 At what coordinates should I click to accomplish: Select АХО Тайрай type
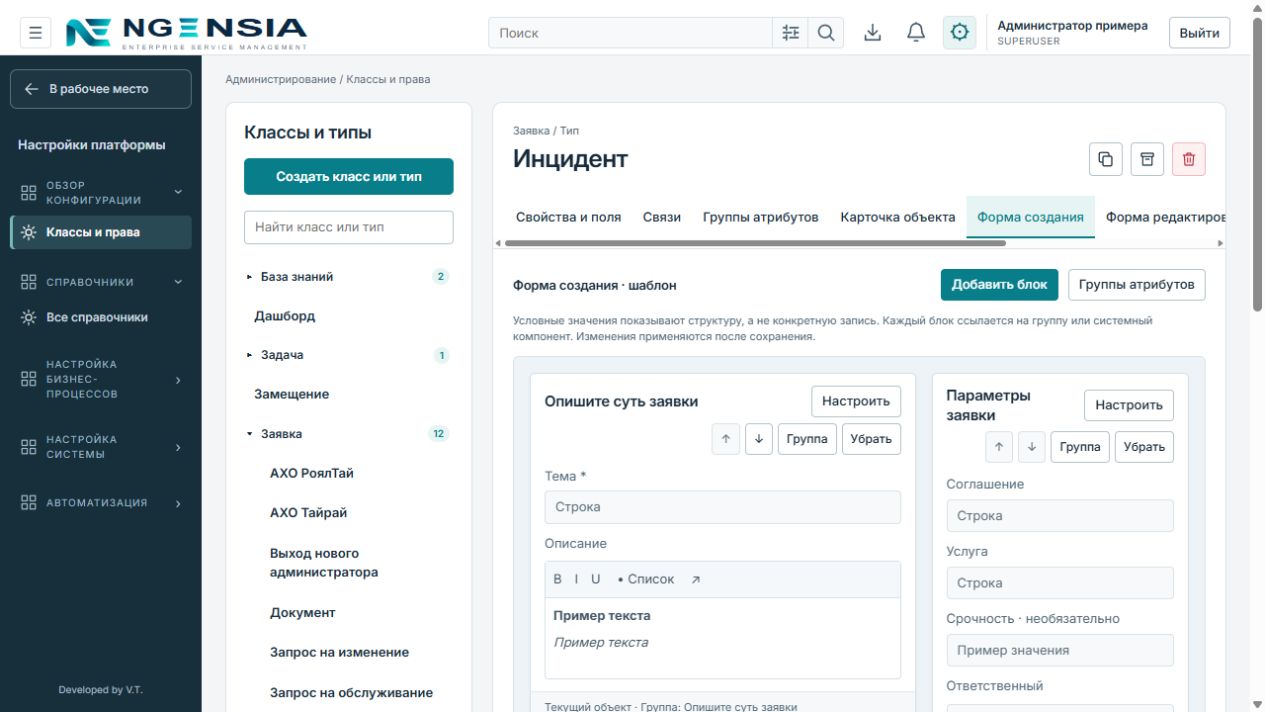308,513
